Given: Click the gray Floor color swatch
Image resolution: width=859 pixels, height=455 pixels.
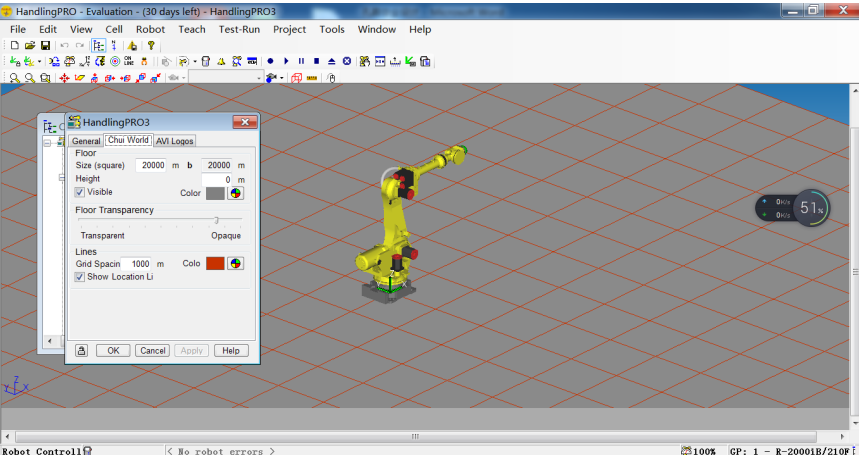Looking at the screenshot, I should coord(215,193).
